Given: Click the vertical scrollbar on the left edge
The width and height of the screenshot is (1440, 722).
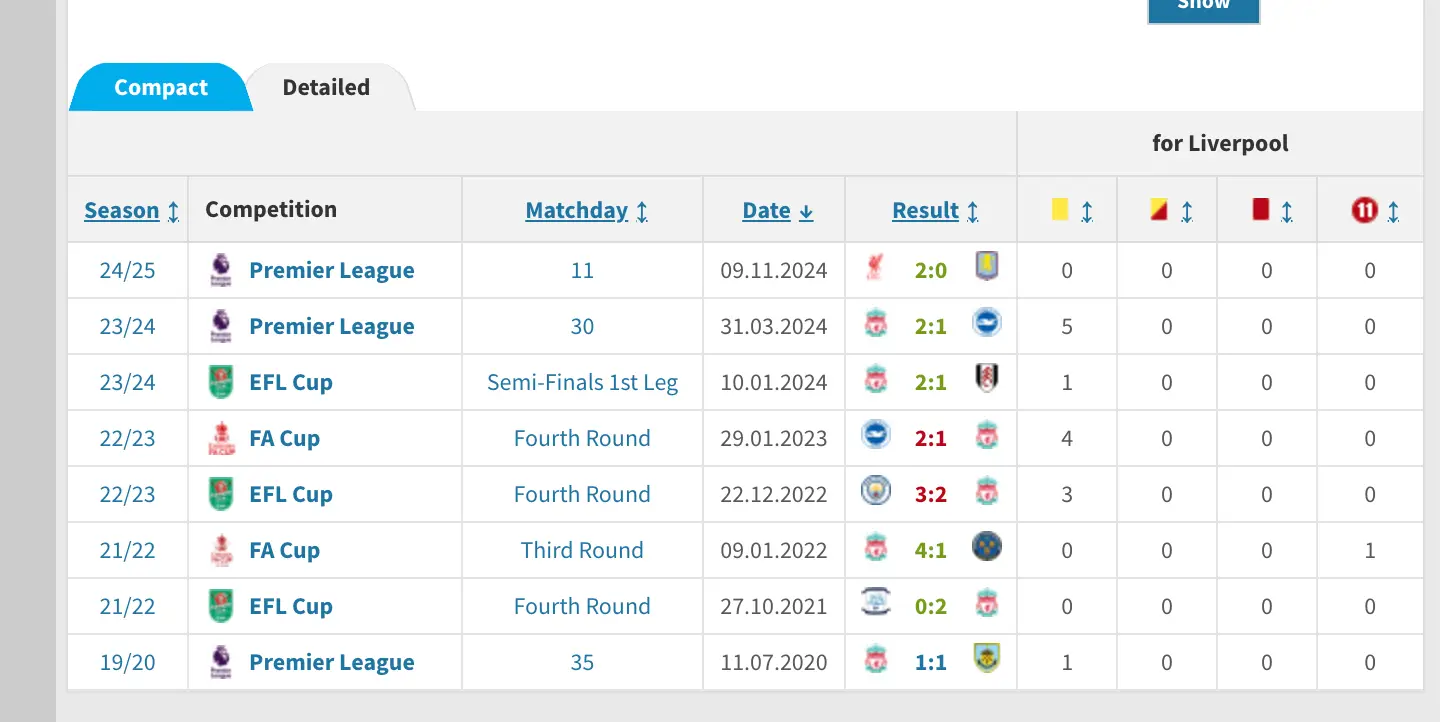Looking at the screenshot, I should (30, 360).
